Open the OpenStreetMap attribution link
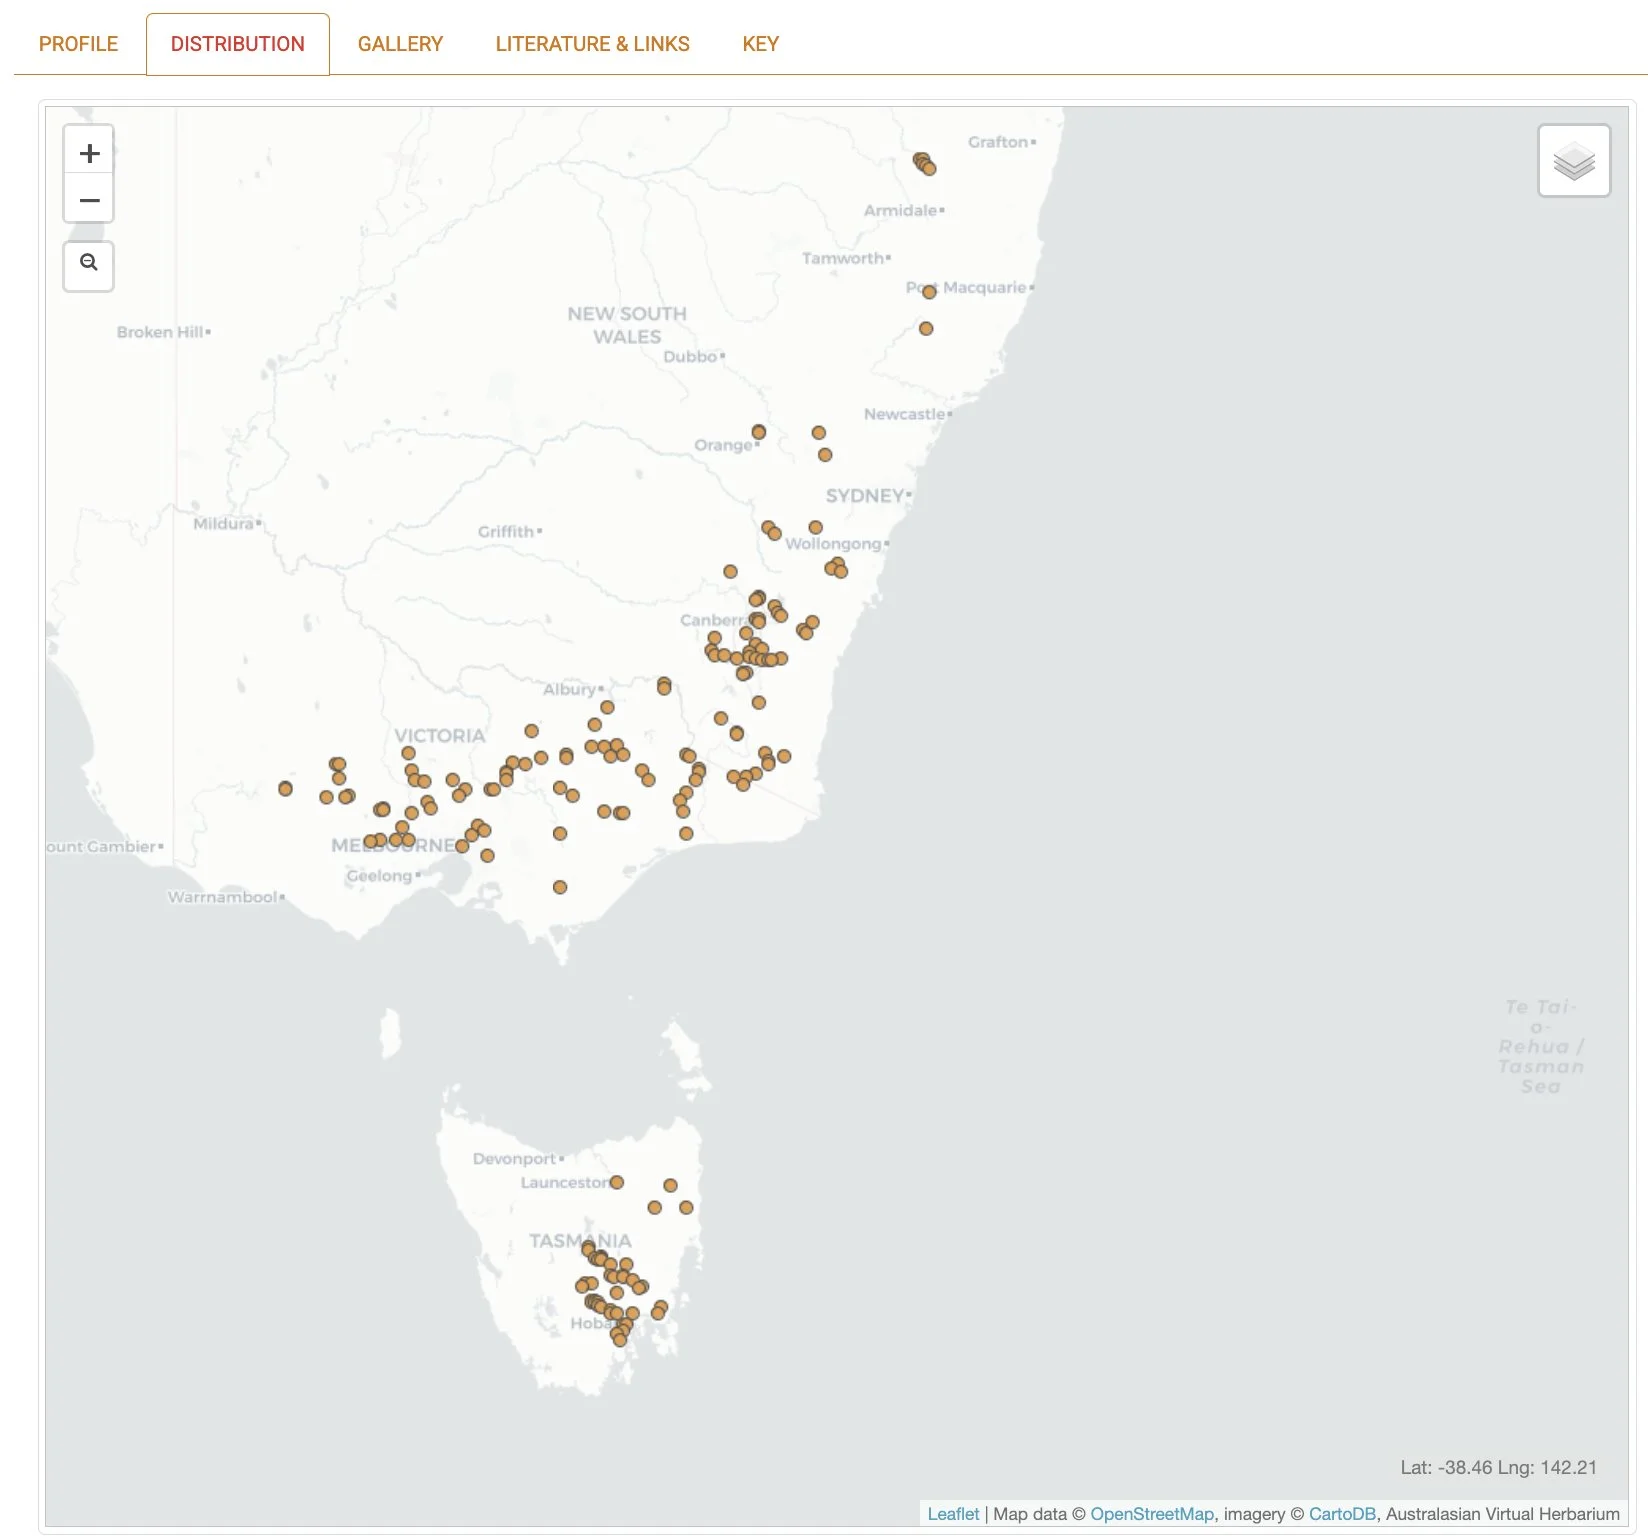1648x1536 pixels. point(1152,1514)
